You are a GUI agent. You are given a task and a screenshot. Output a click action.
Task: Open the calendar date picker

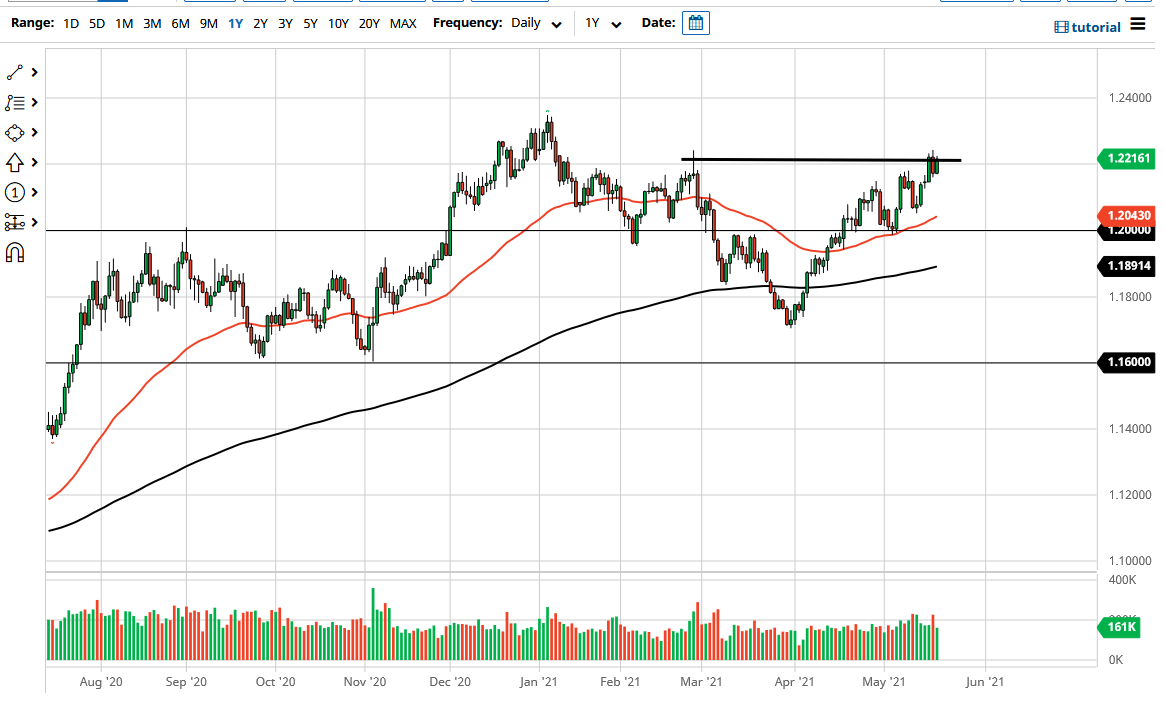tap(694, 22)
